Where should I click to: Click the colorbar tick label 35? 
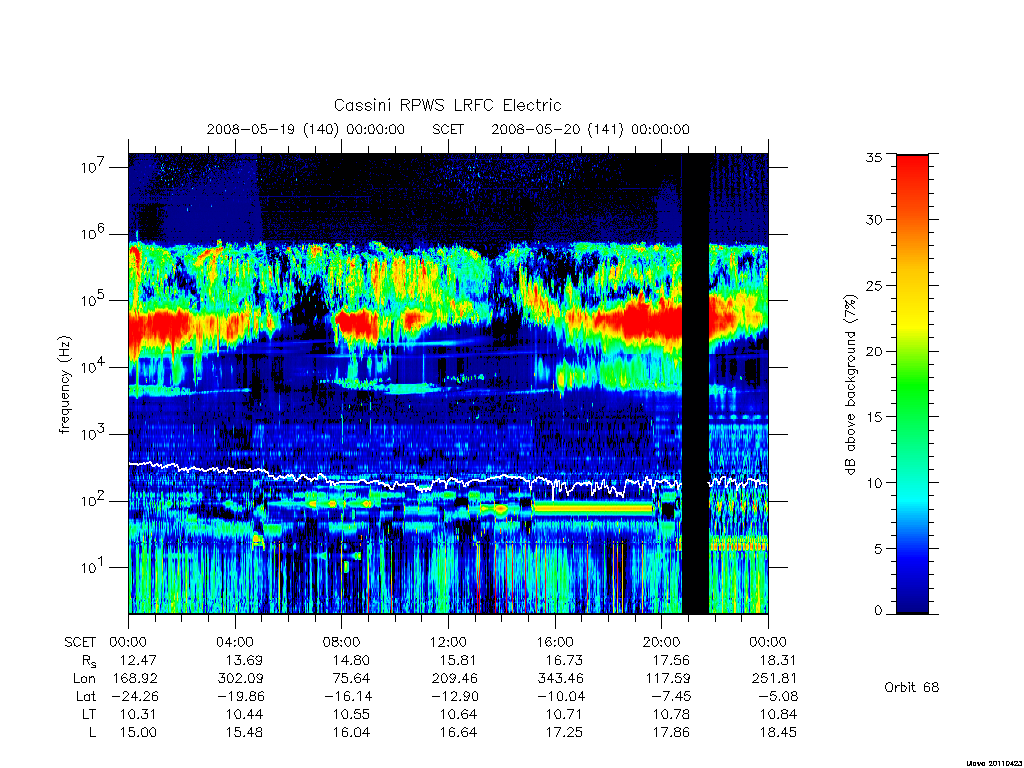click(x=874, y=157)
